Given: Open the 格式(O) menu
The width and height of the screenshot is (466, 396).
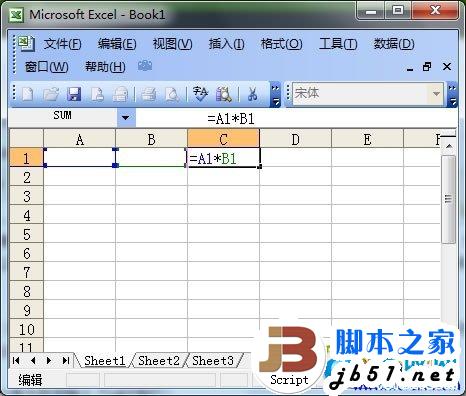Looking at the screenshot, I should [x=281, y=44].
